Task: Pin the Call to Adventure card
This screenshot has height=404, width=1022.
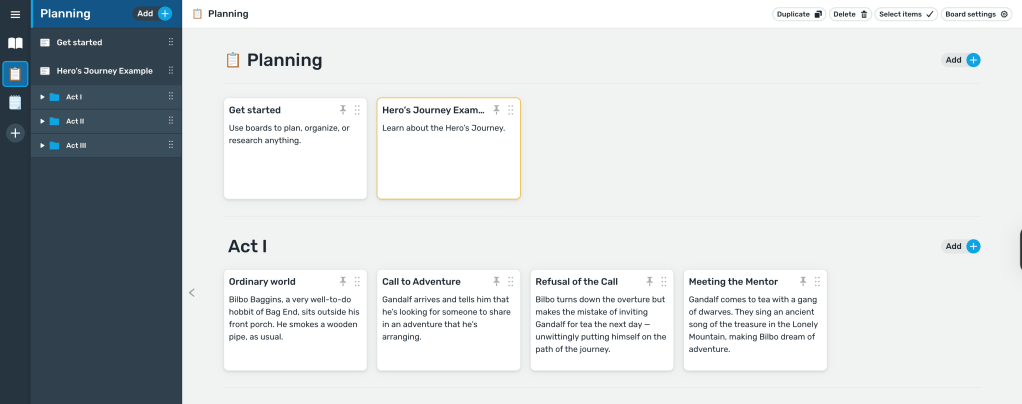Action: click(496, 282)
